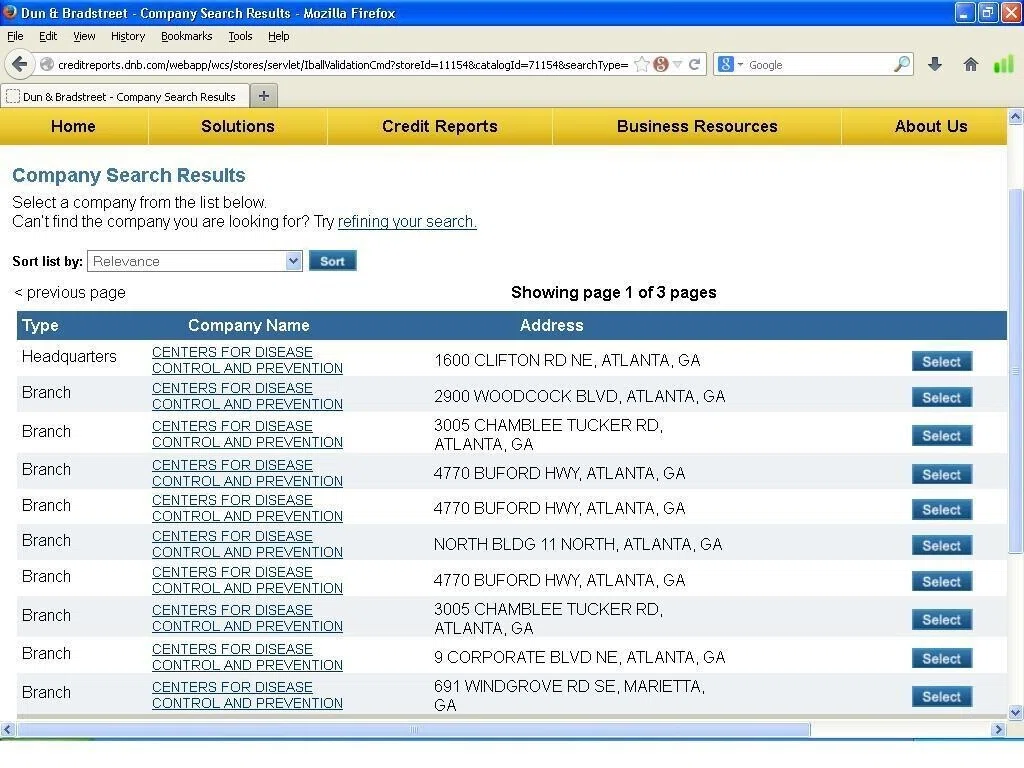
Task: Click the address bar URL field
Action: 343,64
